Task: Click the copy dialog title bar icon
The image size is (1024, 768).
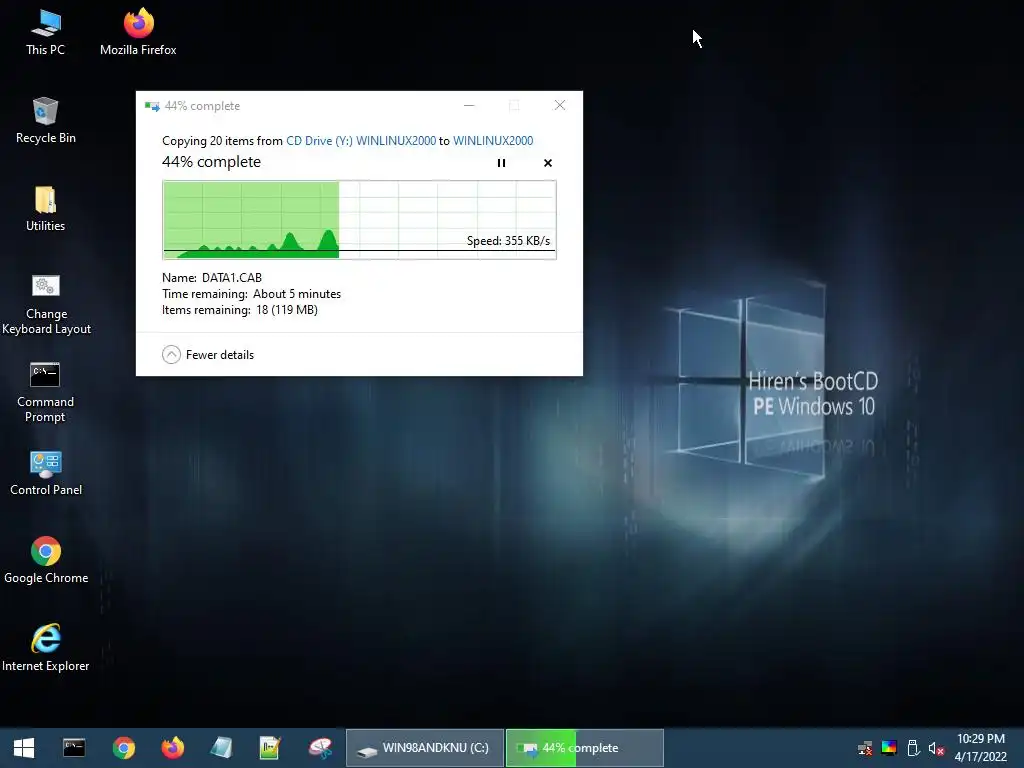Action: (152, 106)
